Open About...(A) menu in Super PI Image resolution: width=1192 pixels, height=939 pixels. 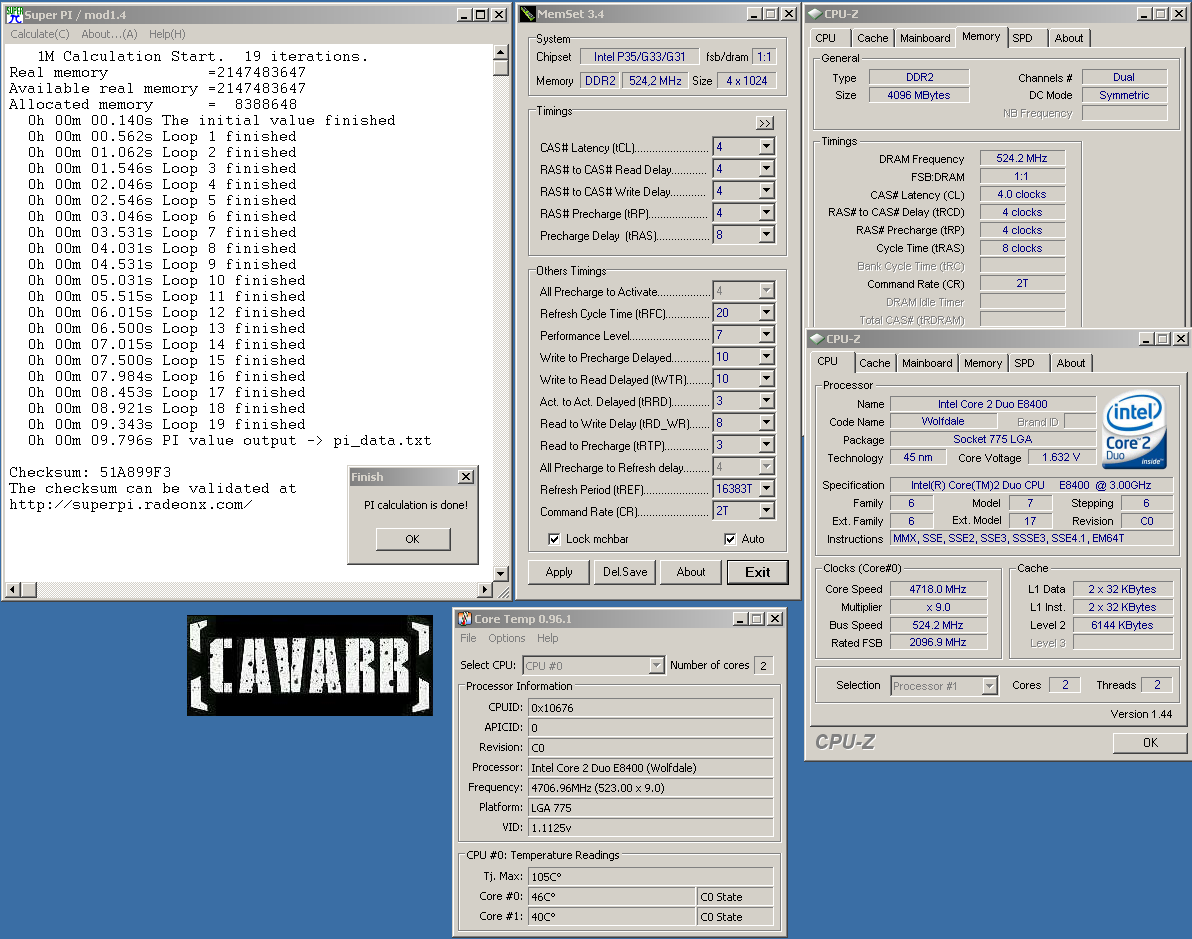click(109, 34)
